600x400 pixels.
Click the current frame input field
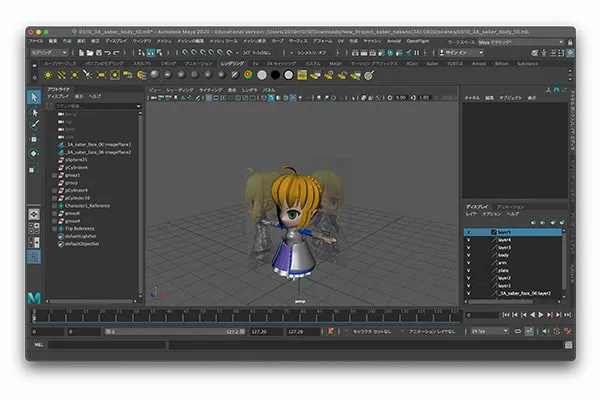click(483, 315)
